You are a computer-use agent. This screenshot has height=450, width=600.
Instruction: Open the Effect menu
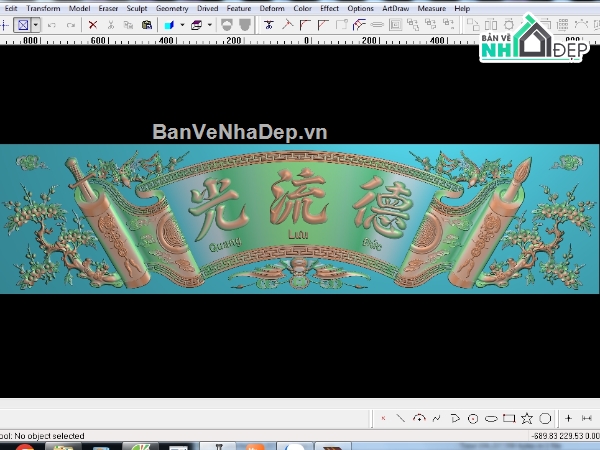tap(329, 8)
